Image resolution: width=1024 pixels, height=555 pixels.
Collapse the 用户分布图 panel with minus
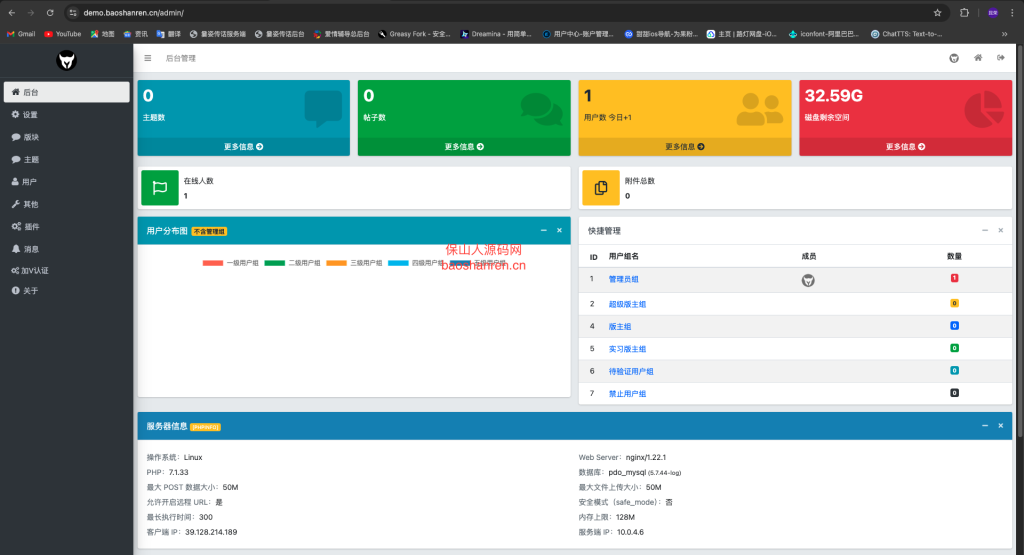543,230
